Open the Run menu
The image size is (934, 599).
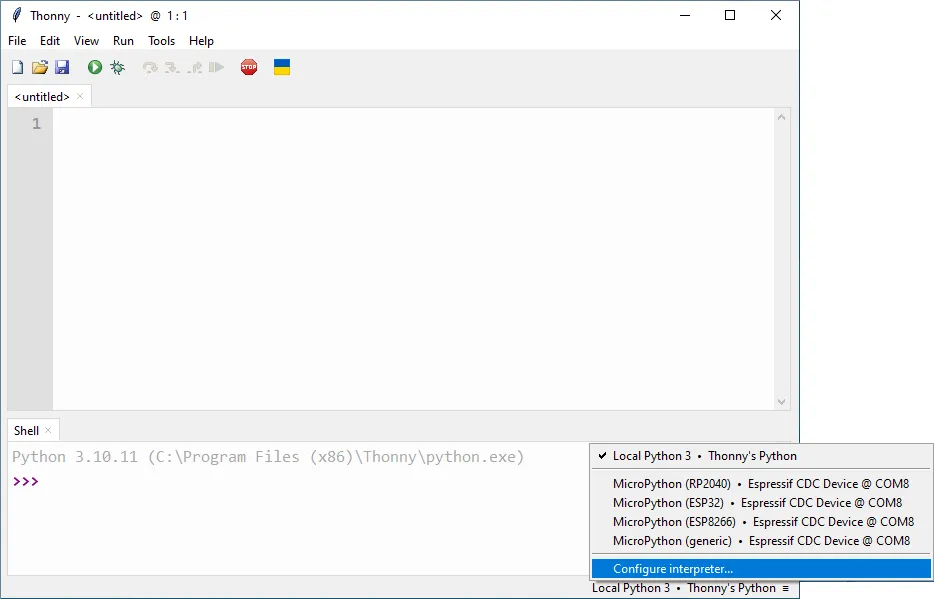(123, 41)
